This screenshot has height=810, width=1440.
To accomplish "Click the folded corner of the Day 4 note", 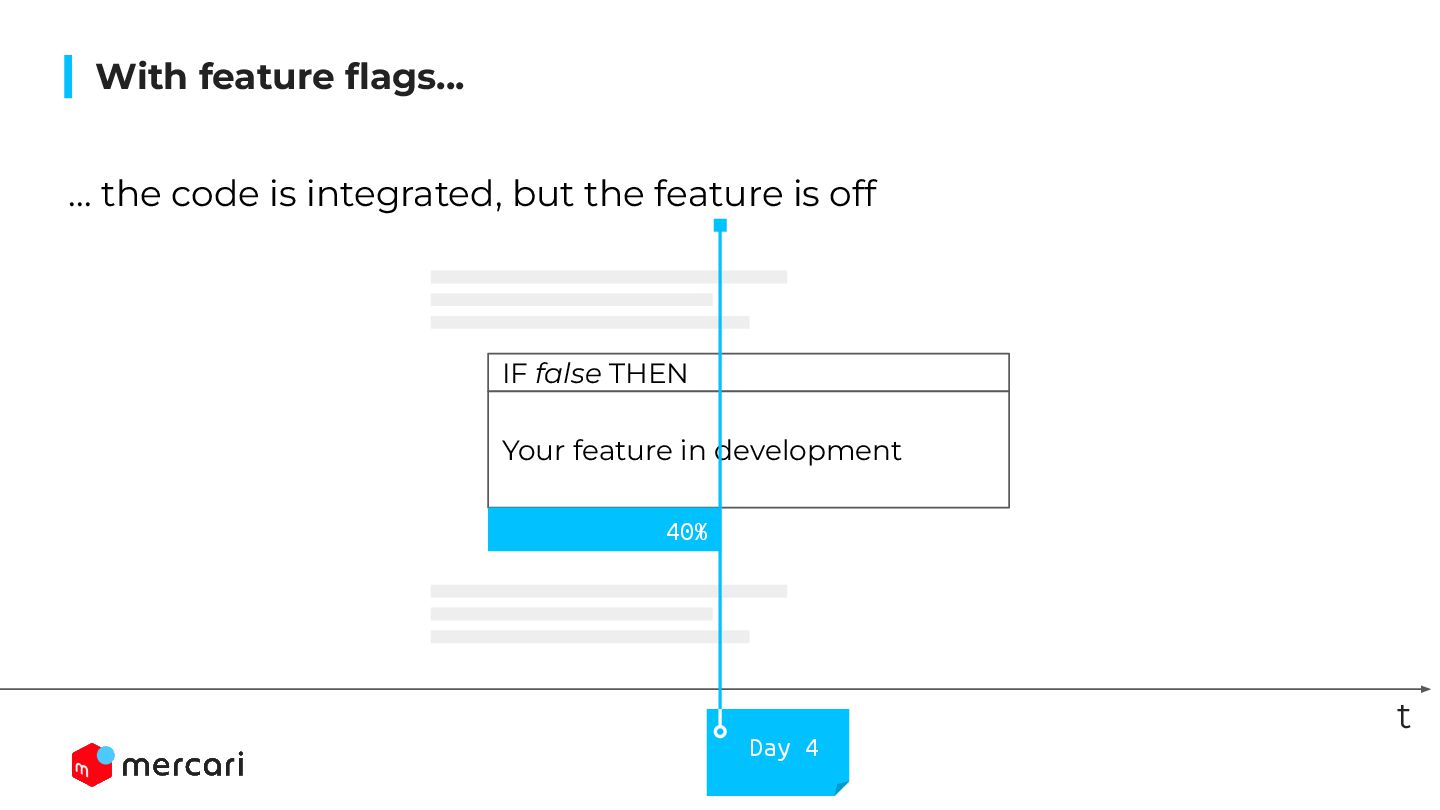I will (842, 789).
